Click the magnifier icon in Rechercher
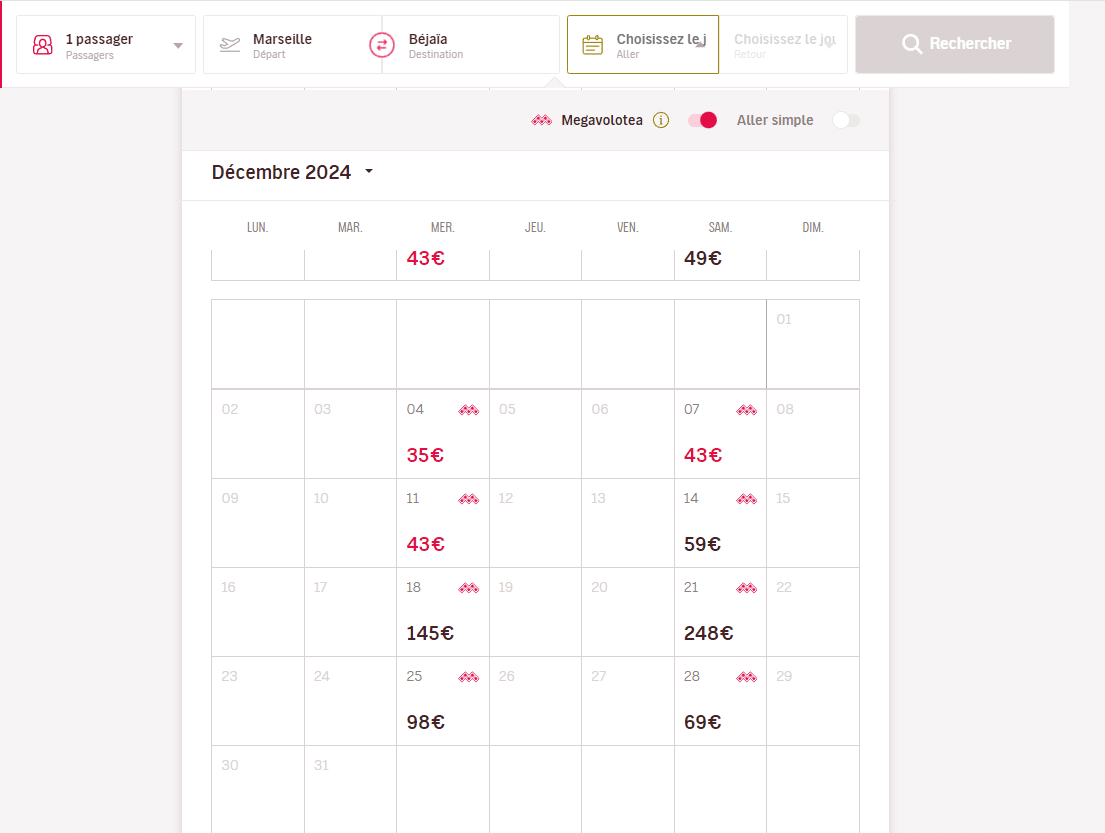Screen dimensions: 1105x833 [x=911, y=44]
